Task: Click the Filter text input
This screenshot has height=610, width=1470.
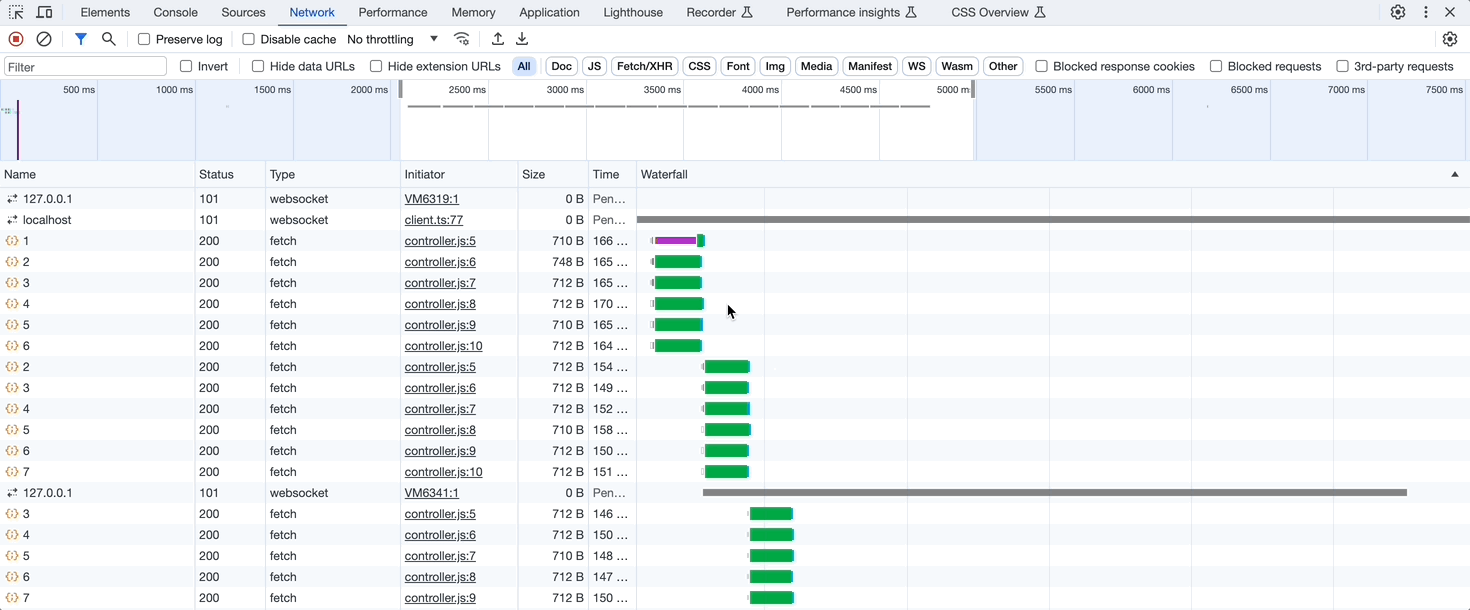Action: [86, 66]
